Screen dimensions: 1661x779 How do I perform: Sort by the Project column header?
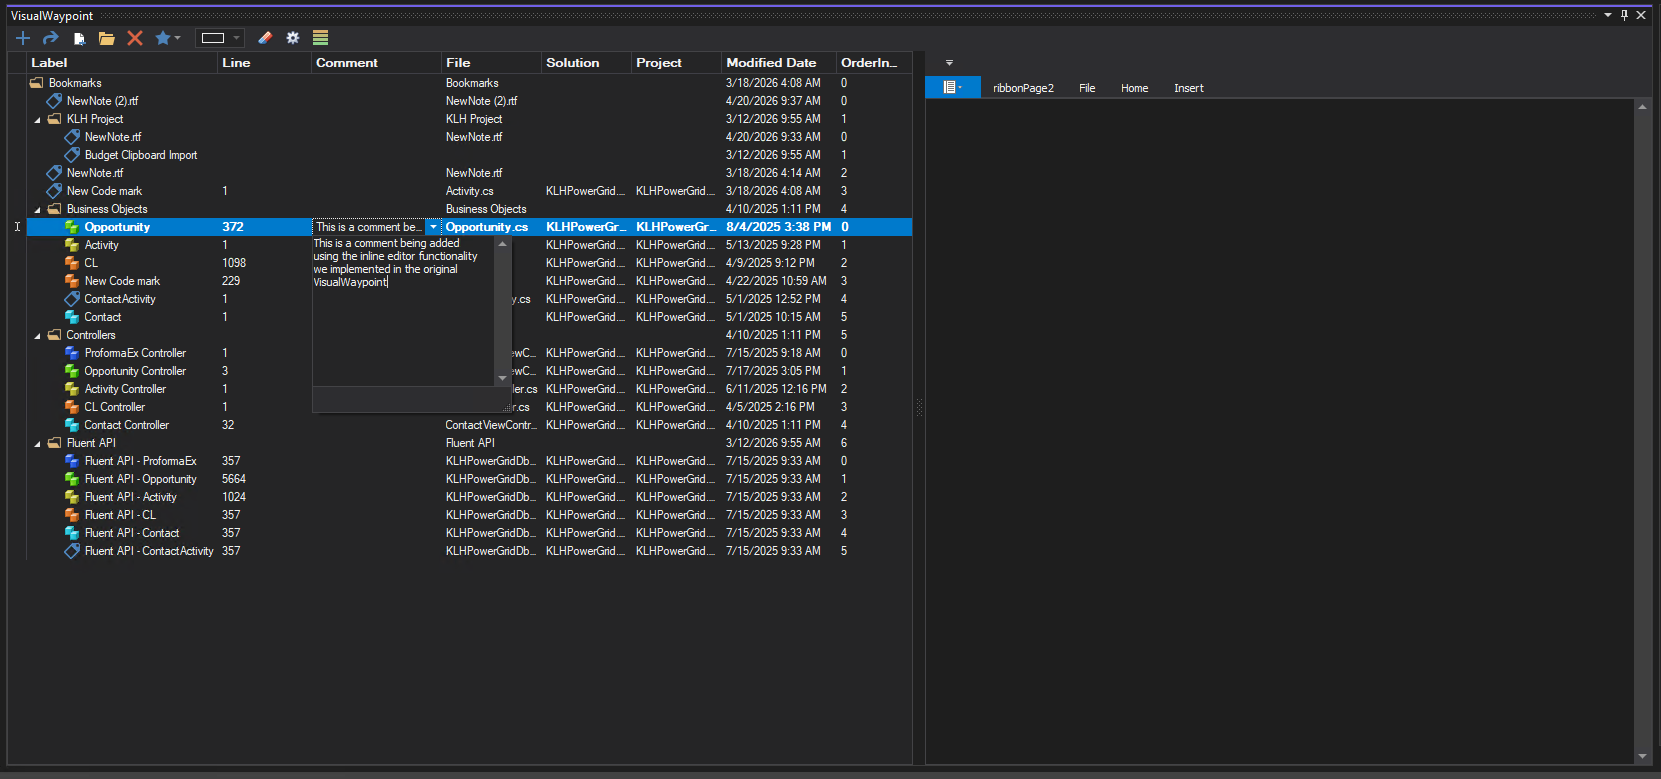pyautogui.click(x=676, y=62)
